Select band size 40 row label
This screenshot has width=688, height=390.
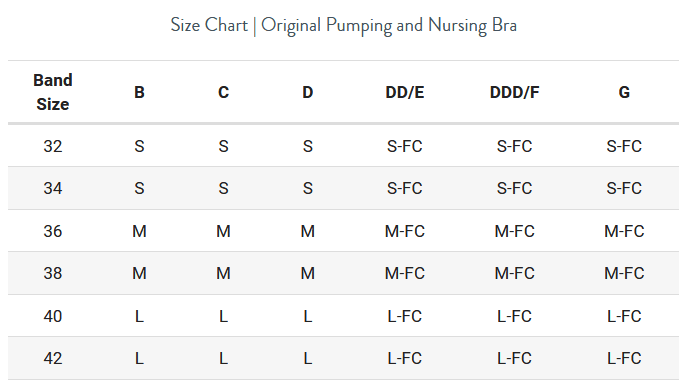53,316
